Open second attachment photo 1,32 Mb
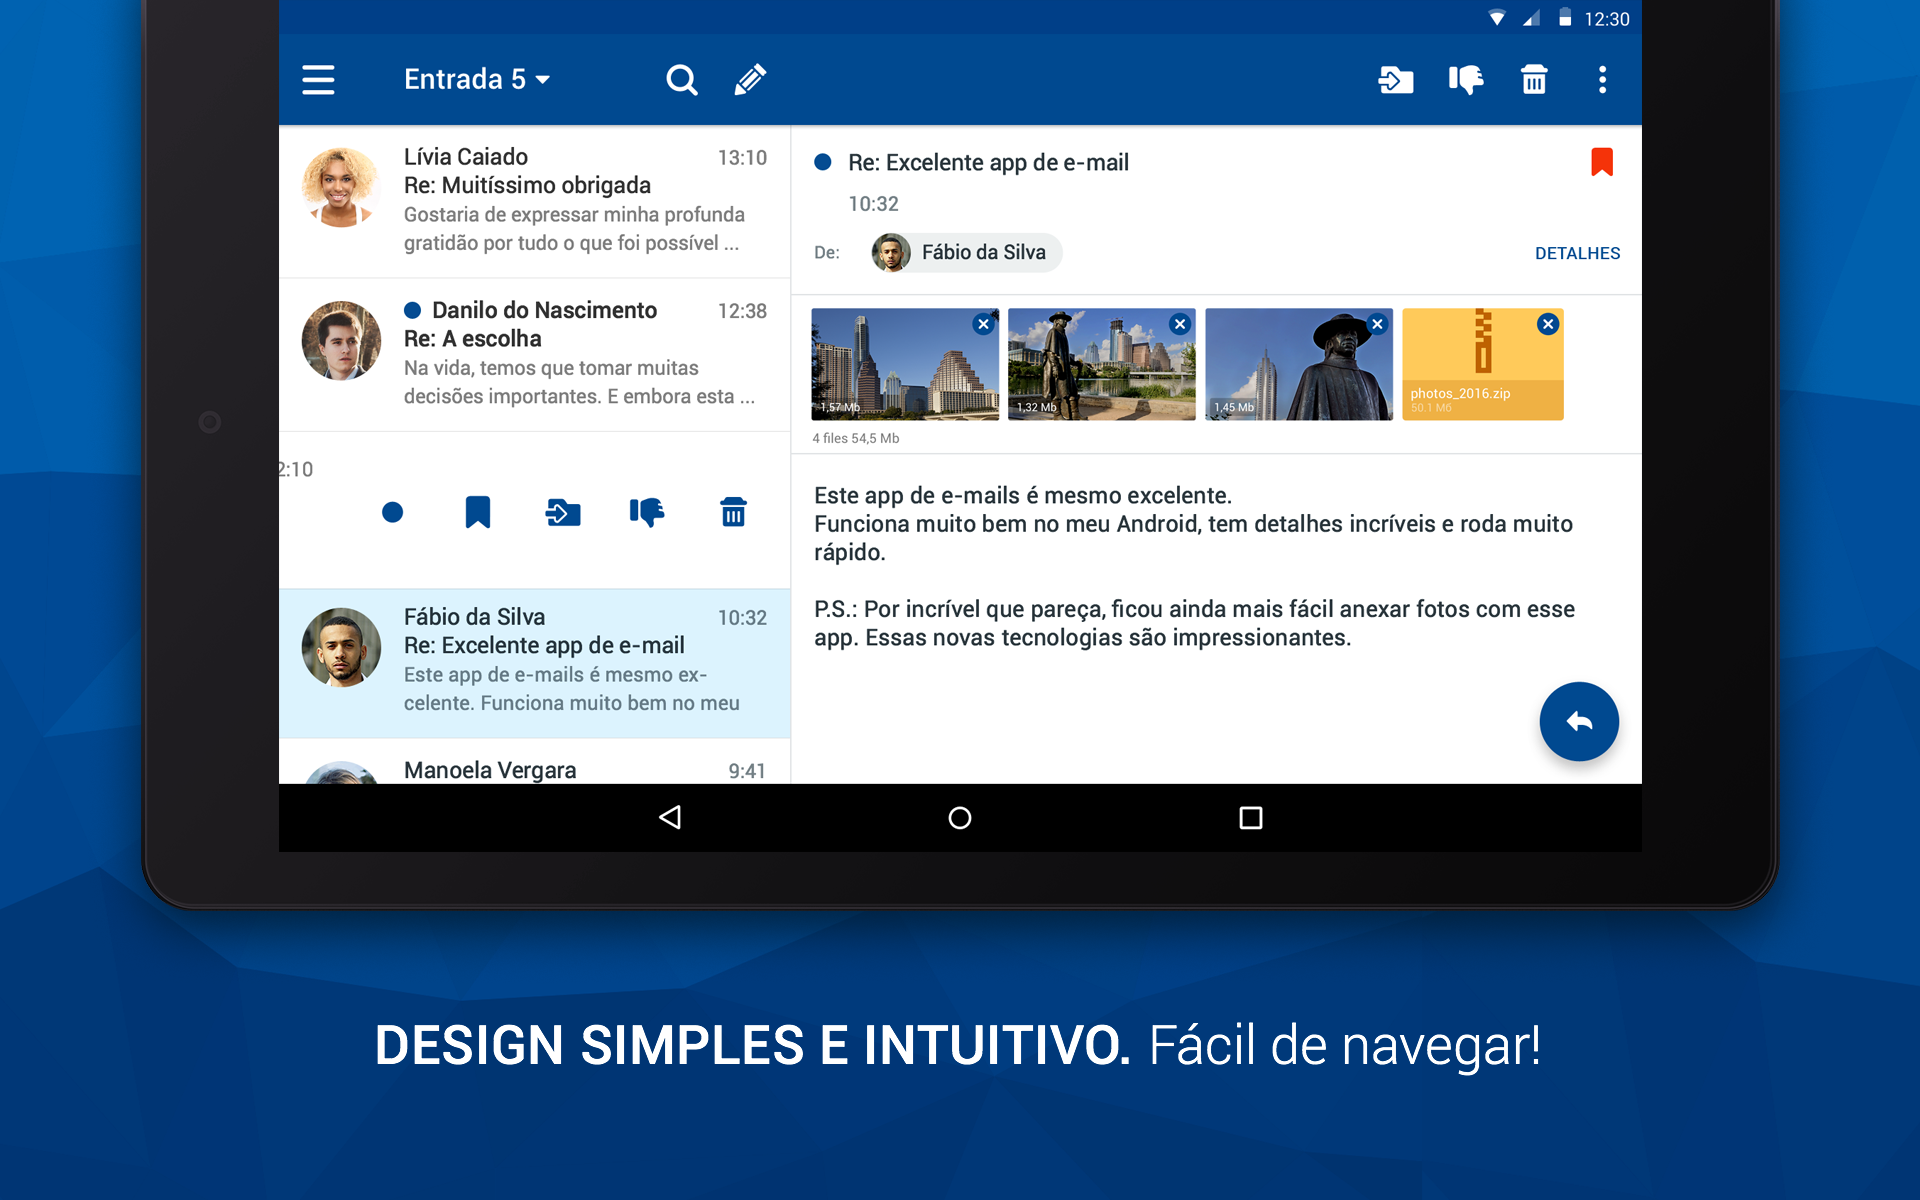 (x=1101, y=364)
